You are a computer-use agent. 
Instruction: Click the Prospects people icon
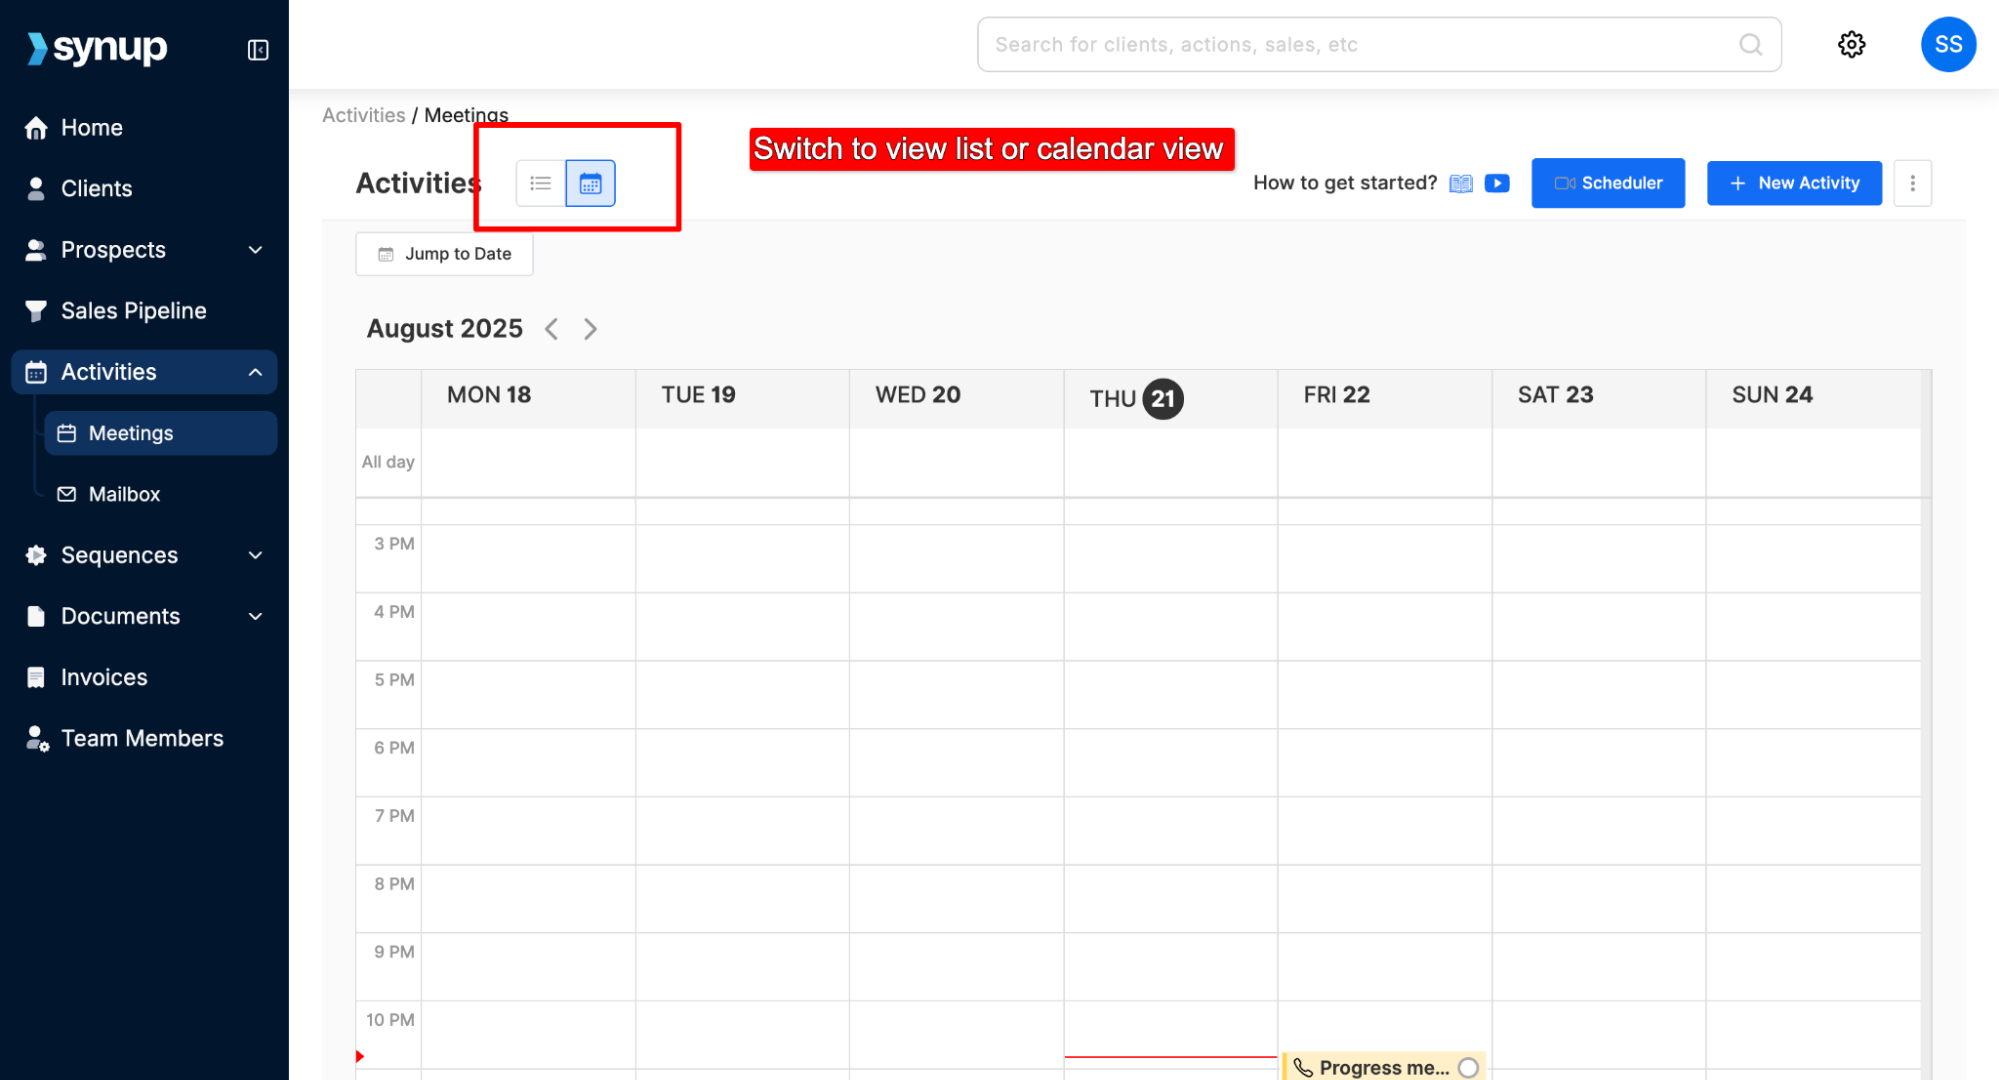tap(36, 250)
